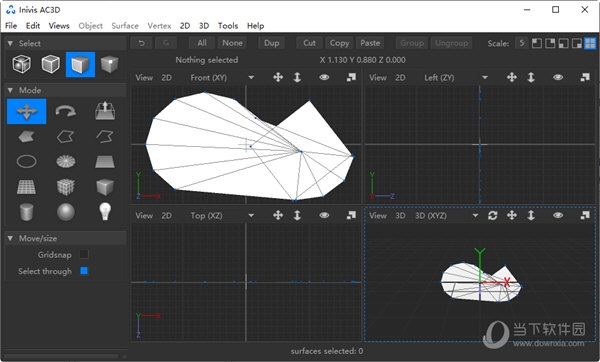
Task: Open the 2D menu
Action: pos(185,26)
